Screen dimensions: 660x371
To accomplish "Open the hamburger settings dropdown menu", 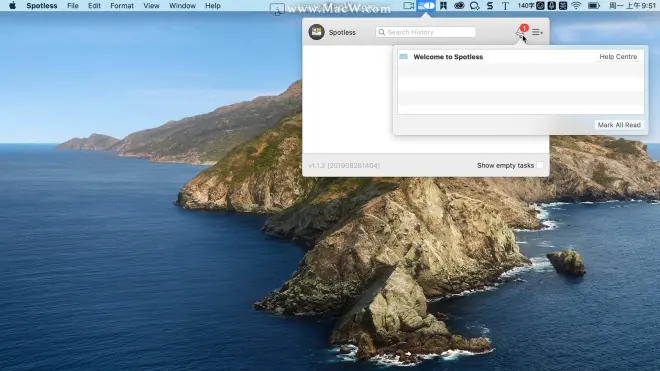I will (x=537, y=32).
